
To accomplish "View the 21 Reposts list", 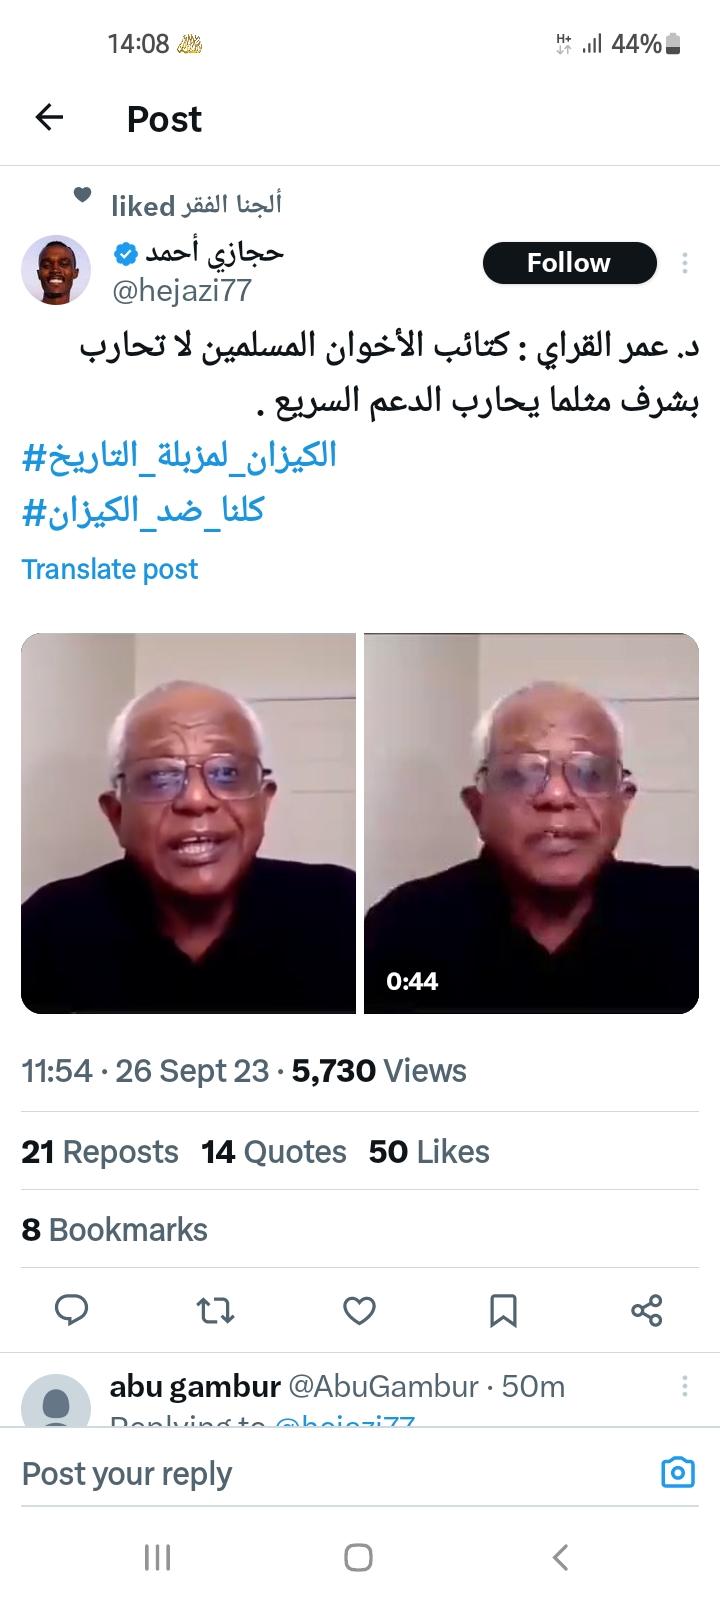I will pyautogui.click(x=100, y=1152).
